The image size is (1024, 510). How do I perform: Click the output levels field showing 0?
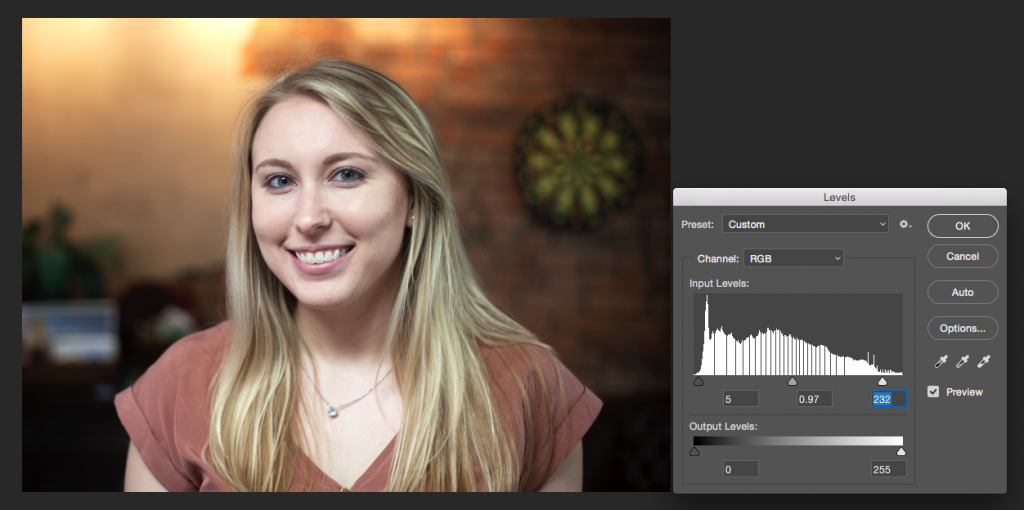(740, 469)
